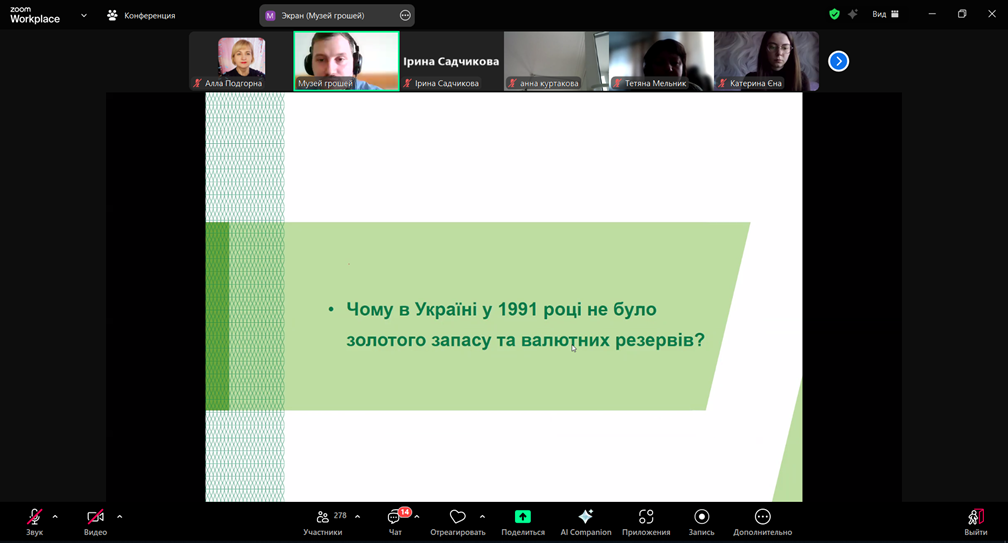The height and width of the screenshot is (543, 1008).
Task: Start recording with Запись button
Action: 701,521
